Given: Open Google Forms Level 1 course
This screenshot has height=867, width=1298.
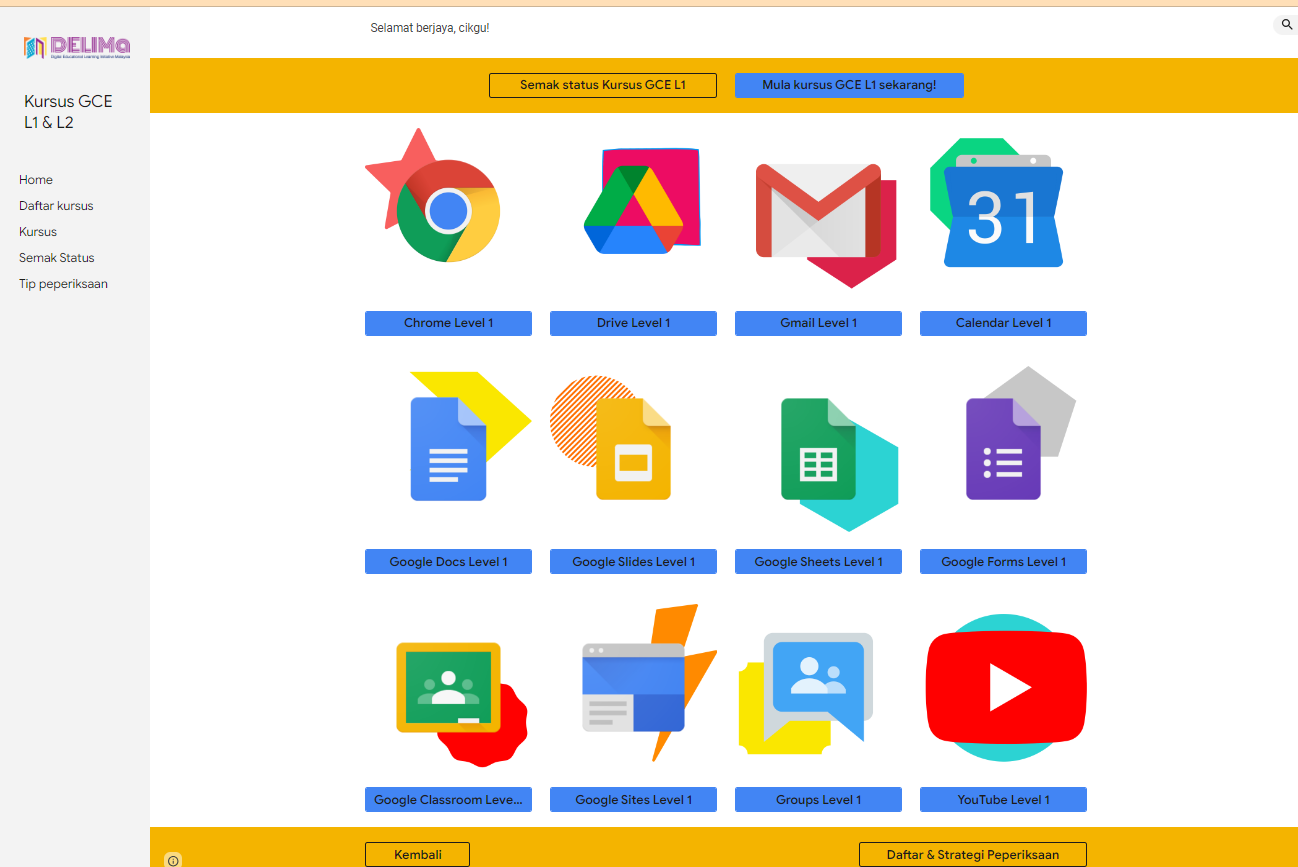Looking at the screenshot, I should [x=1003, y=562].
